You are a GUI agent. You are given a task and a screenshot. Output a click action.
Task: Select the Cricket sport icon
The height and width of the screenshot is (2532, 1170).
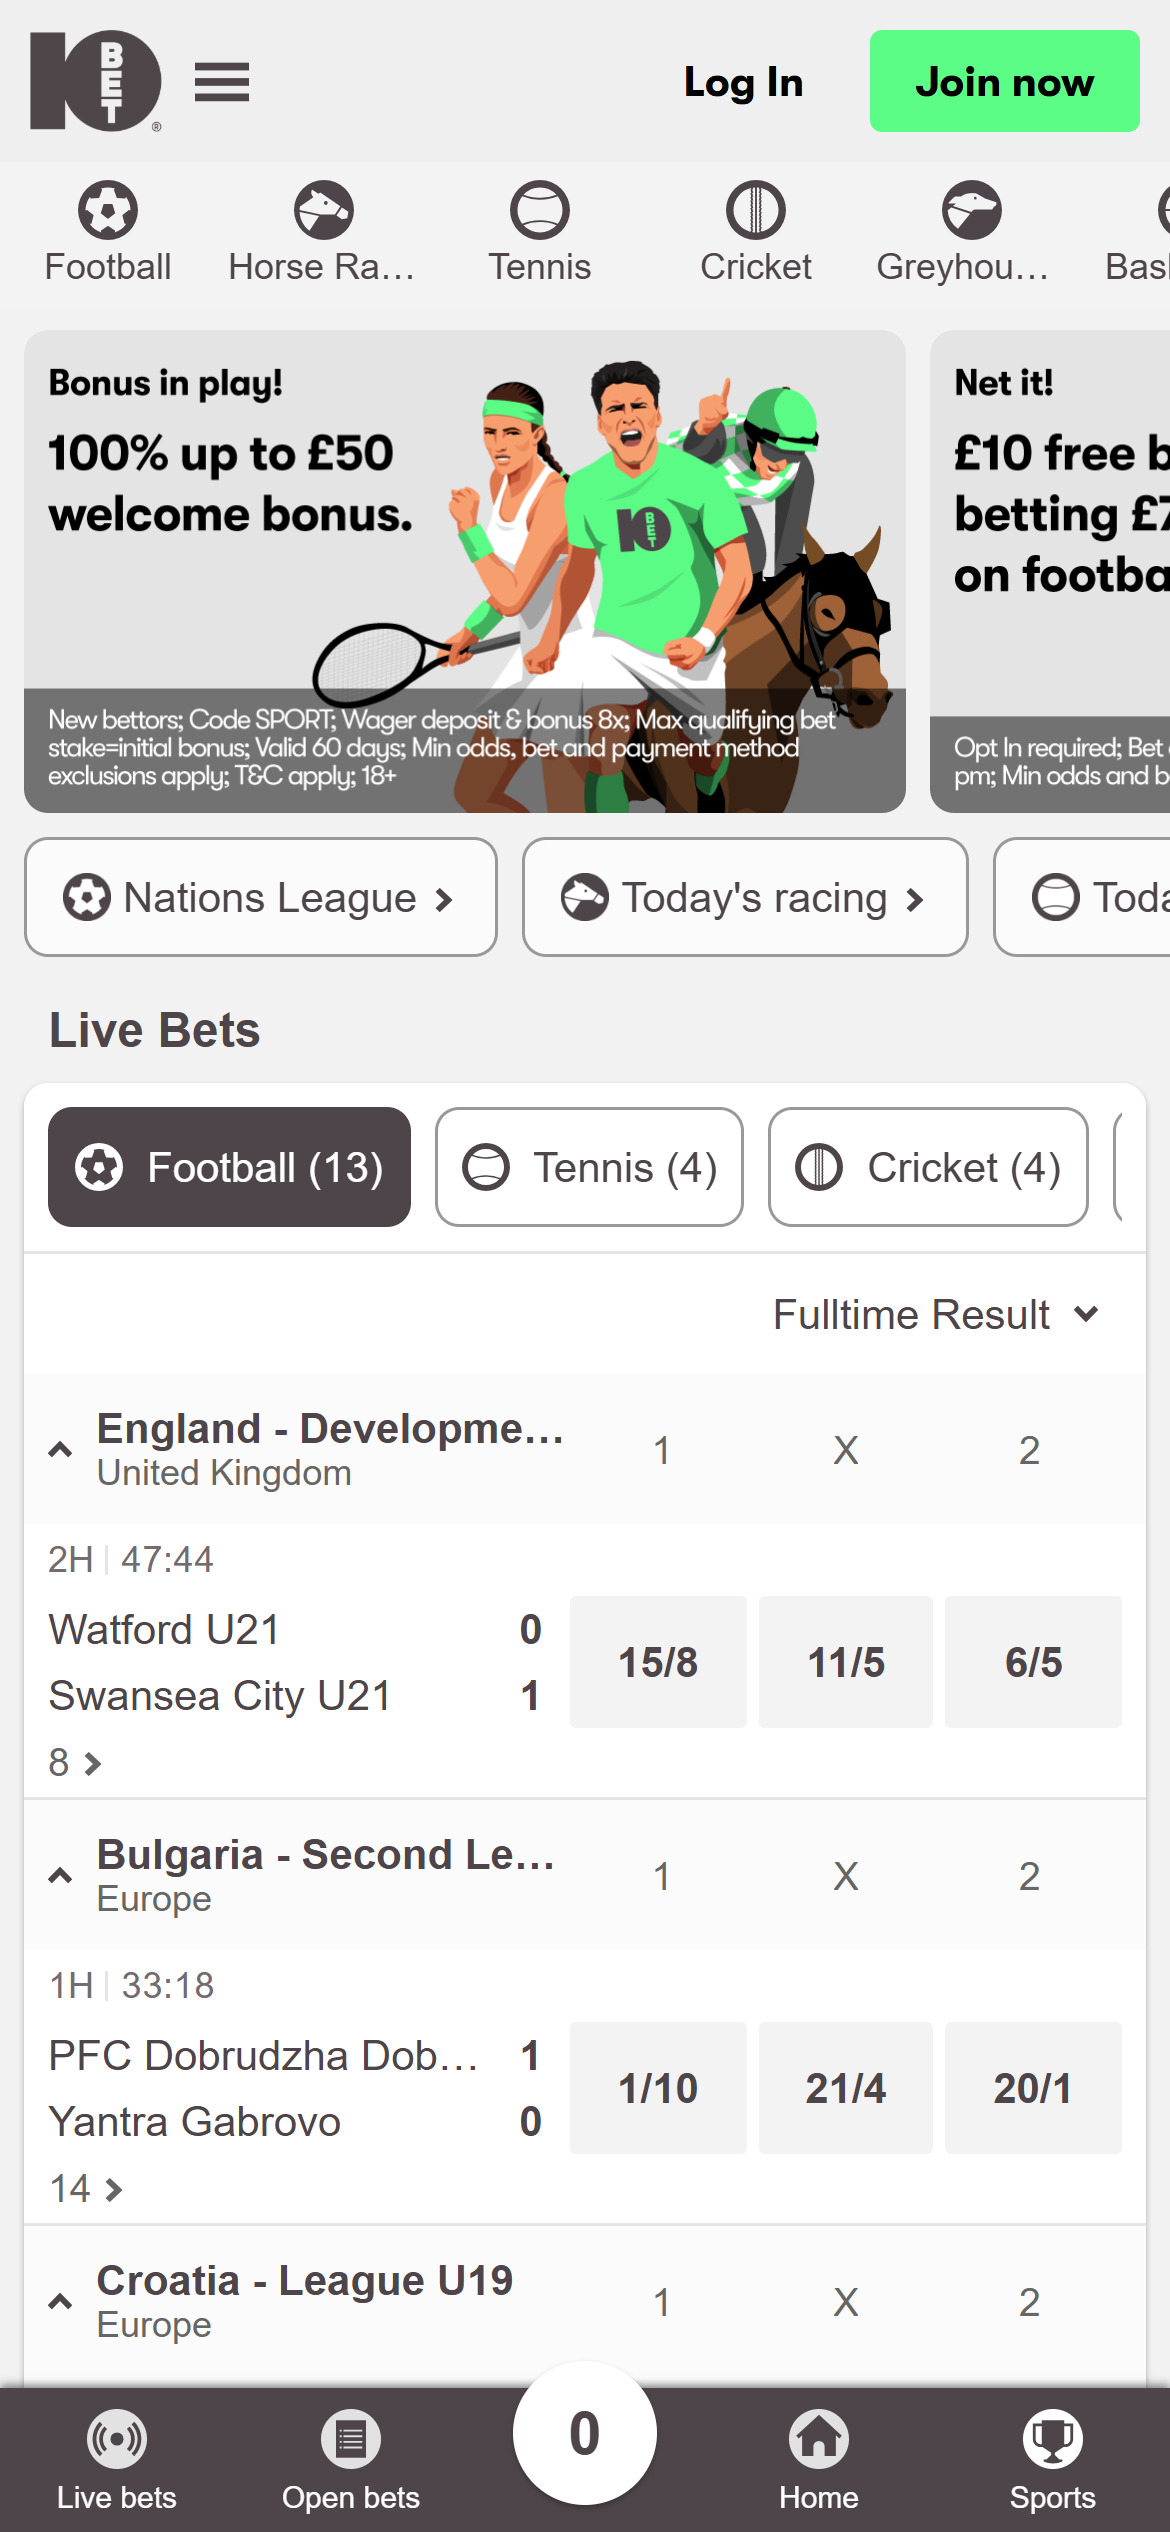[755, 210]
